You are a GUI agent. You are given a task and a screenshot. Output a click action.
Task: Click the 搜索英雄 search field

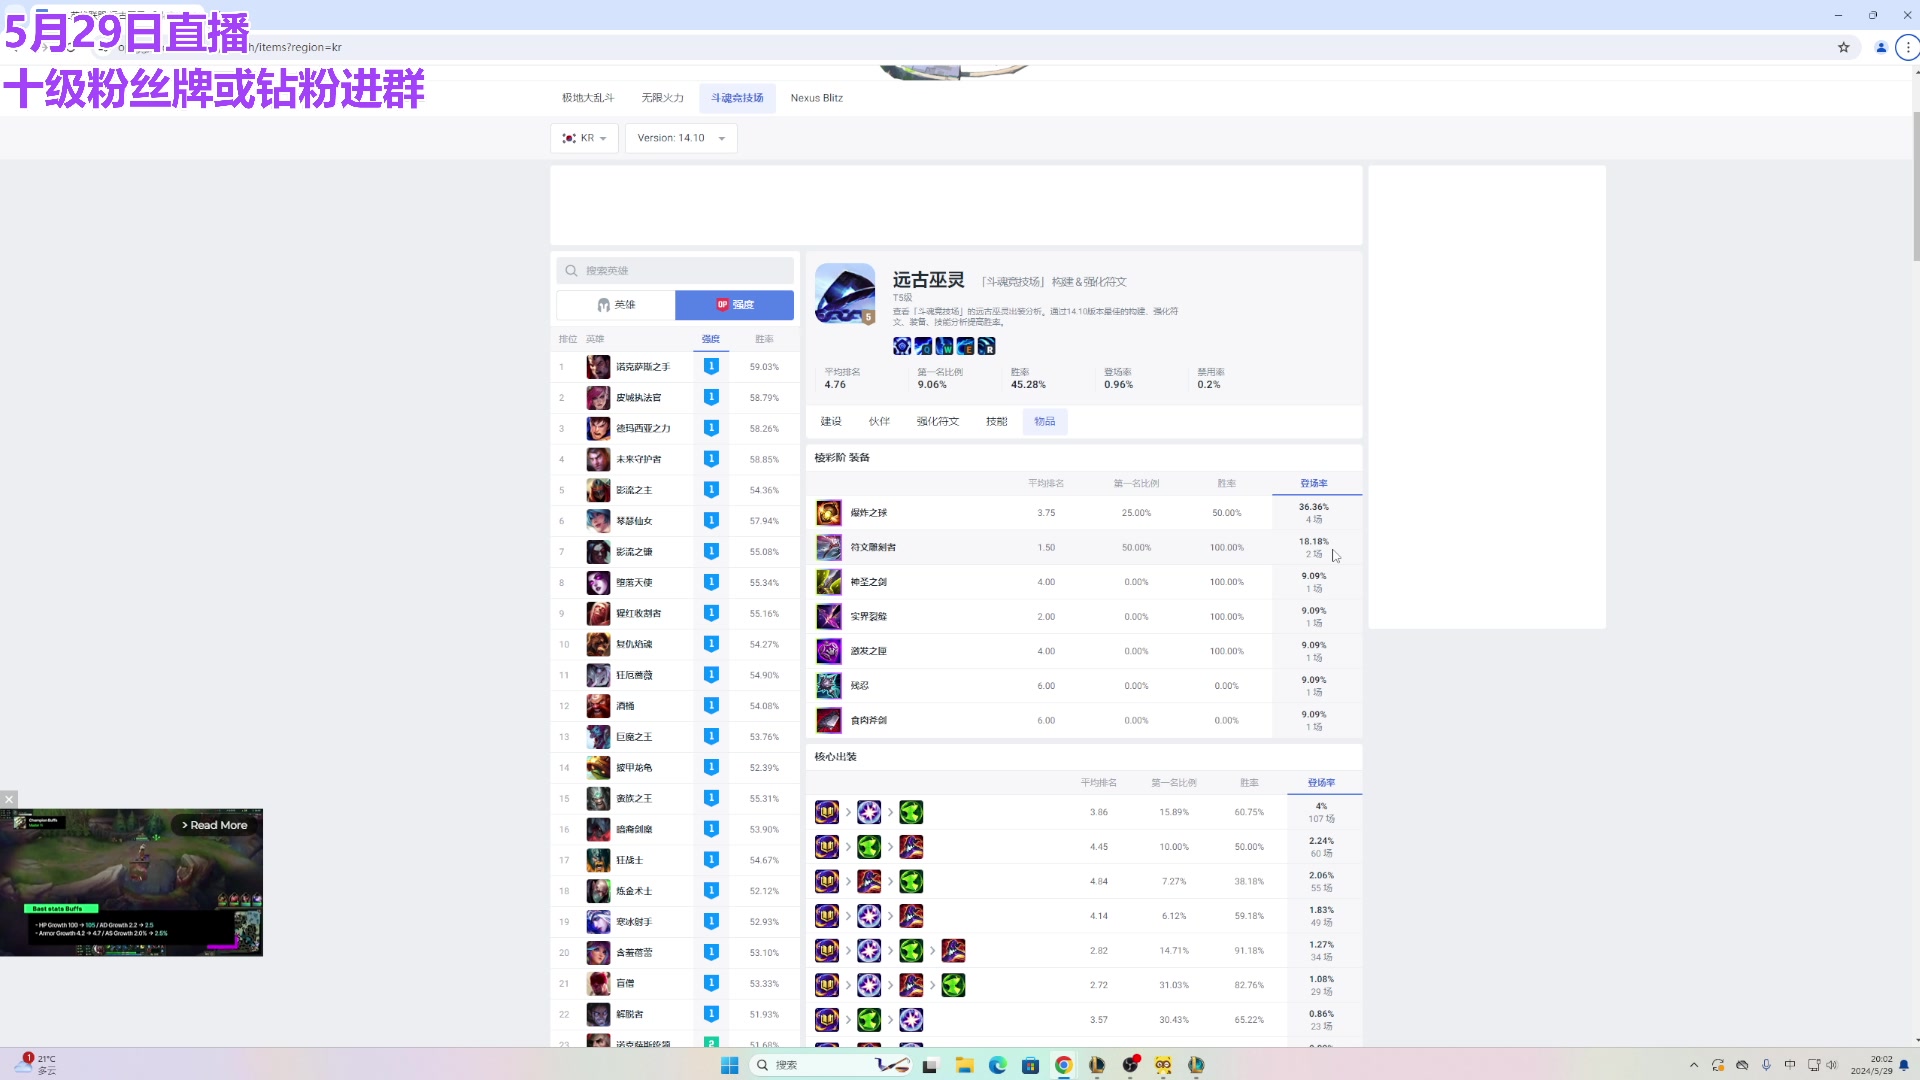coord(676,271)
